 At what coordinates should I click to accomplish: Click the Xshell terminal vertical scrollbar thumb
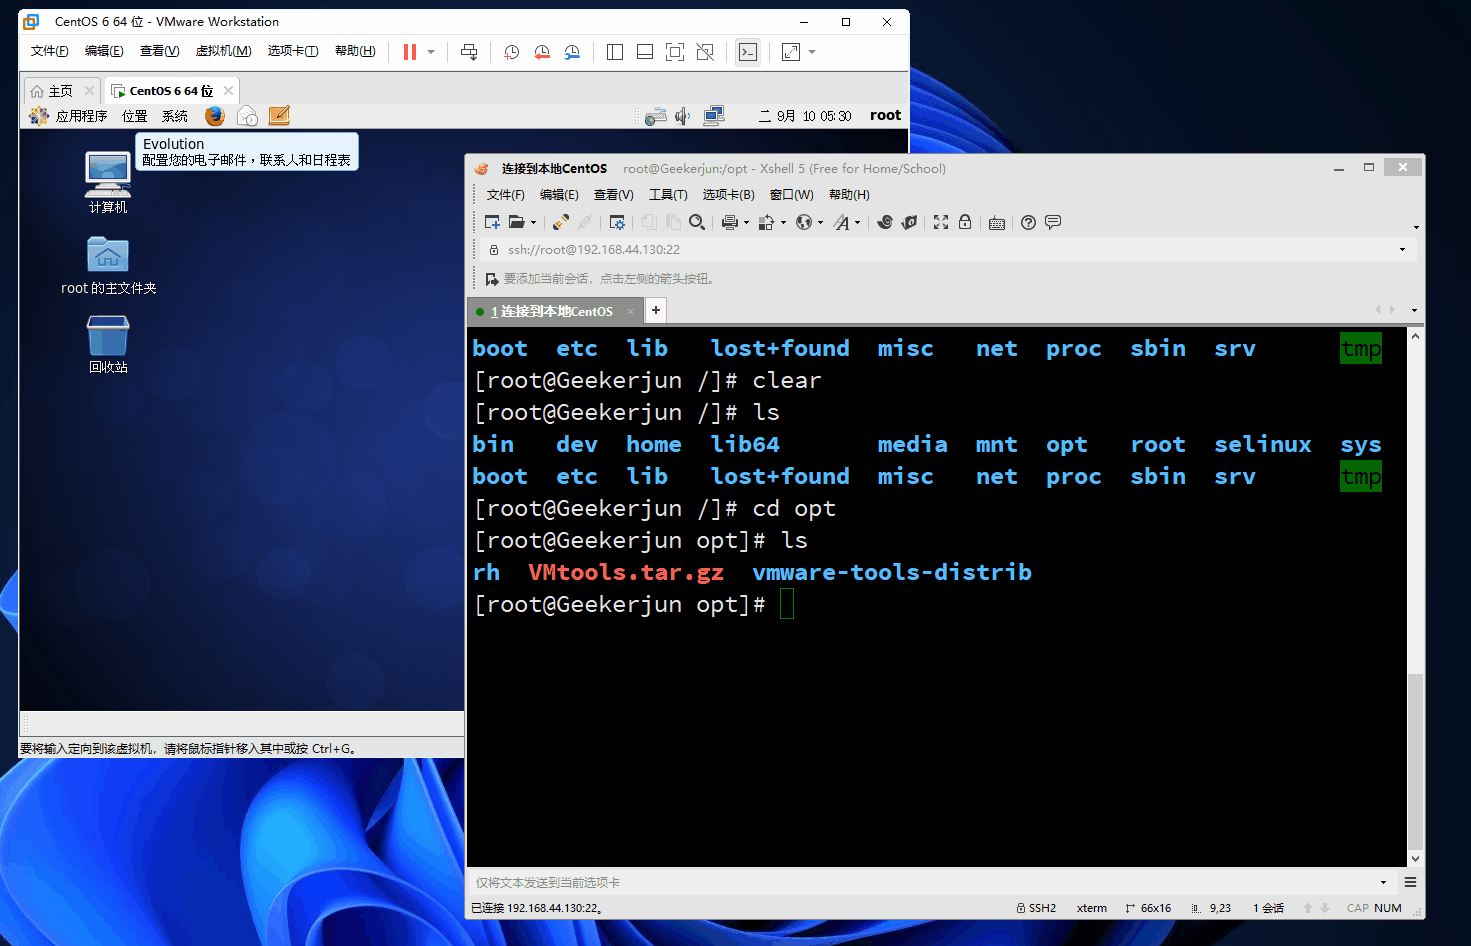[x=1415, y=760]
